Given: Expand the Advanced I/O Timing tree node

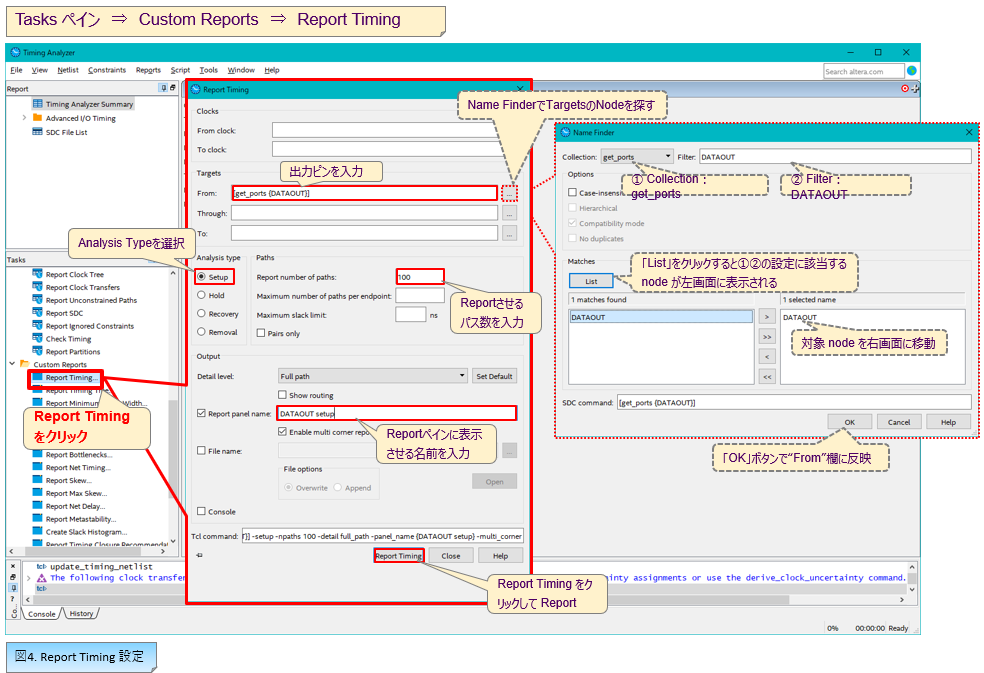Looking at the screenshot, I should pyautogui.click(x=23, y=118).
